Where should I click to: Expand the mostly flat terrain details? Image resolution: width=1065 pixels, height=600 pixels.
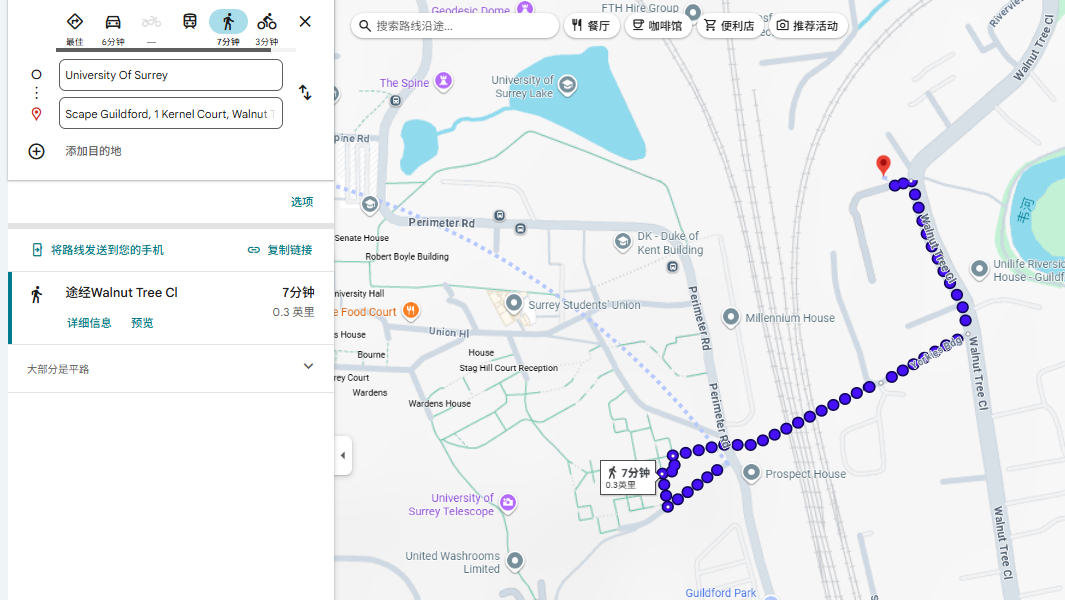pos(308,367)
